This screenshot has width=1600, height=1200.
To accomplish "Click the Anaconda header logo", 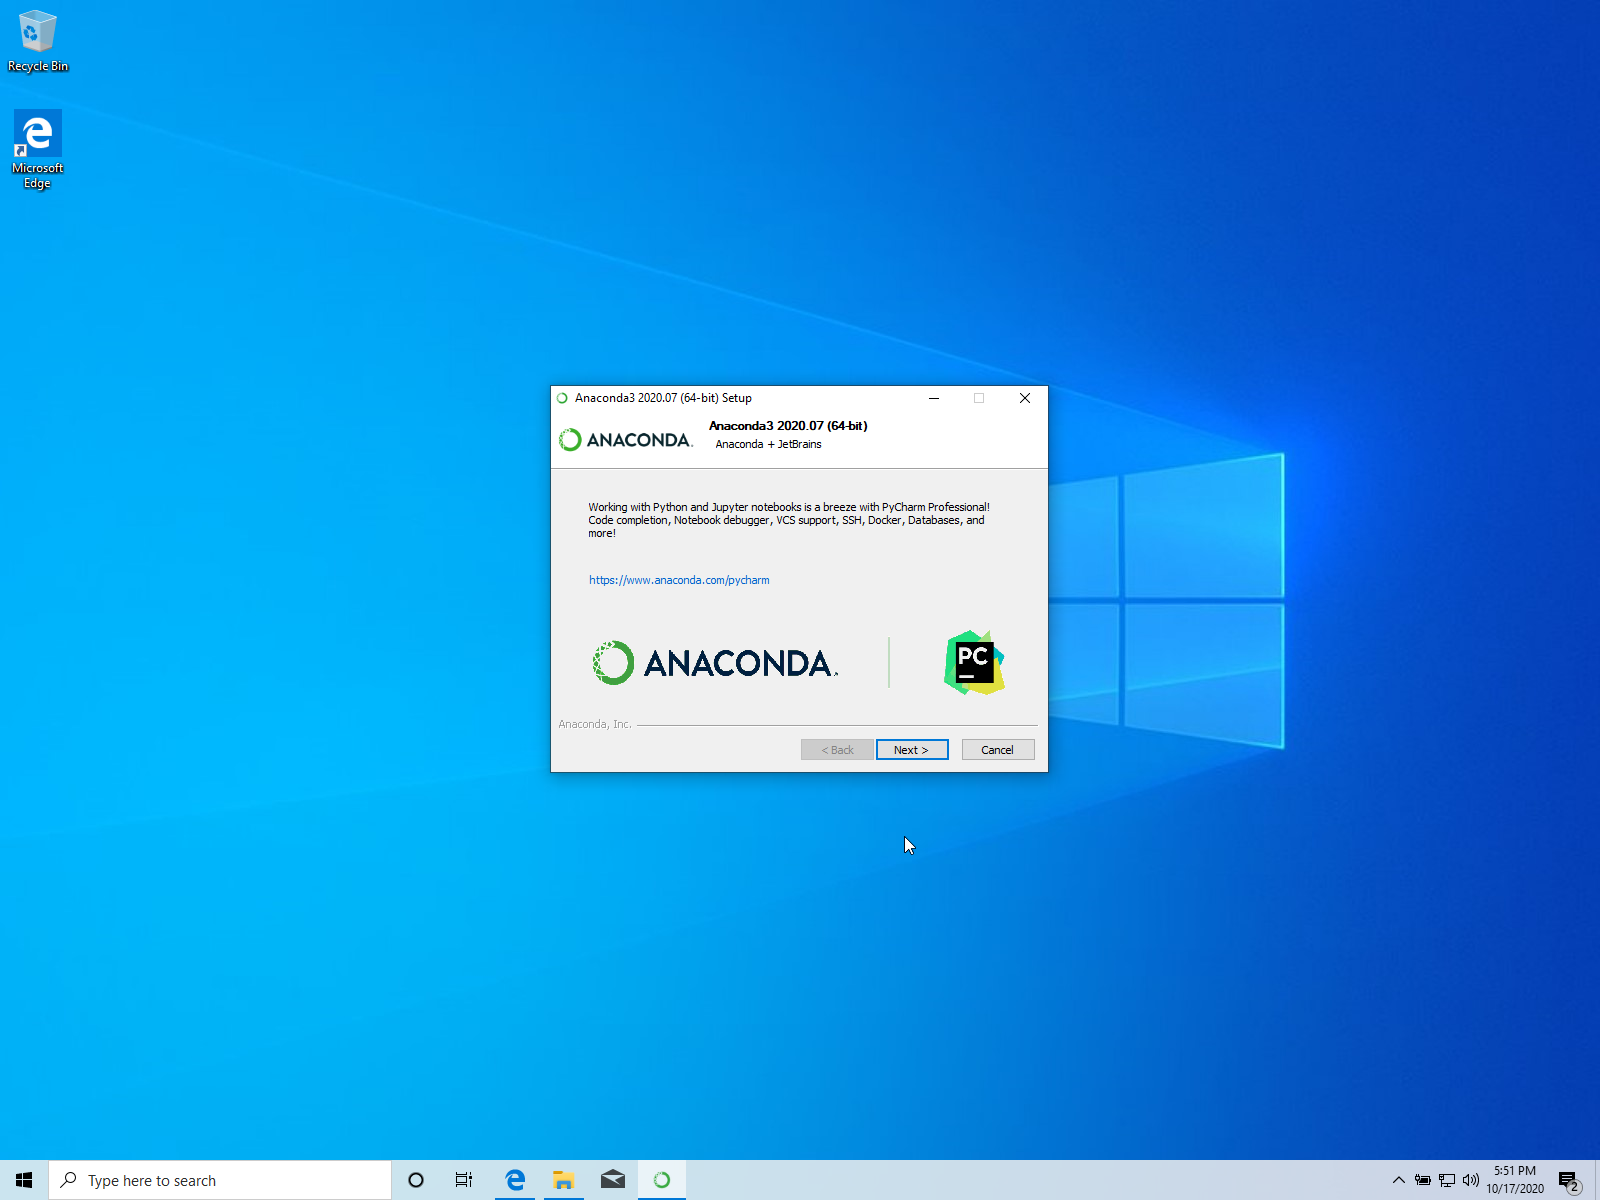I will pos(626,440).
